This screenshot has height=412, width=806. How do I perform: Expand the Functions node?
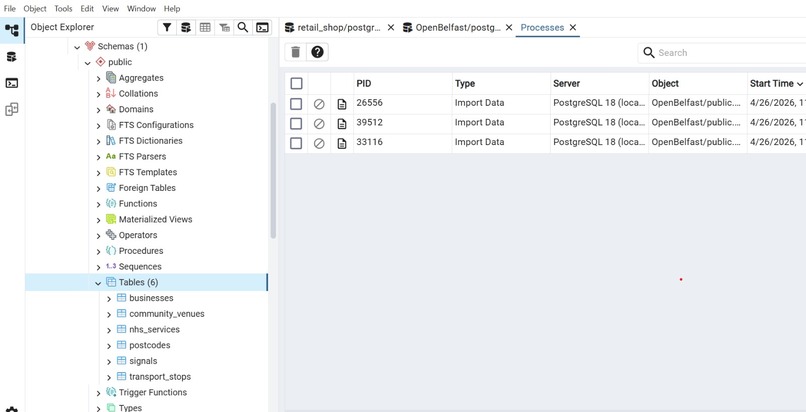(x=98, y=204)
